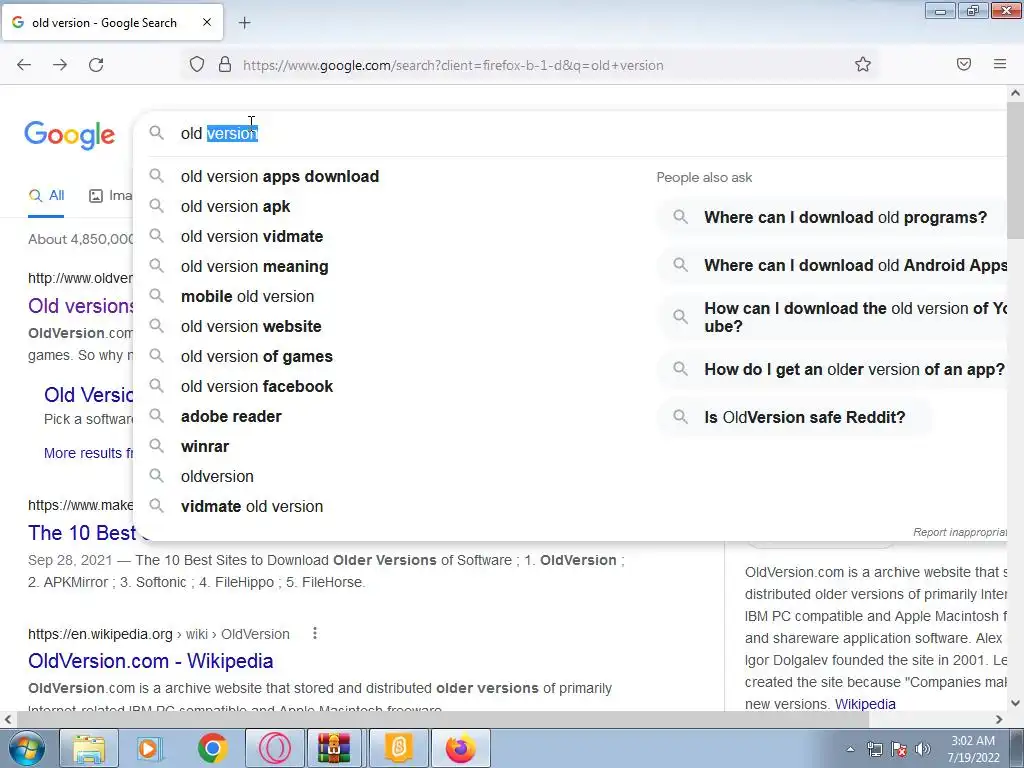
Task: Choose suggestion adobe reader
Action: [231, 417]
